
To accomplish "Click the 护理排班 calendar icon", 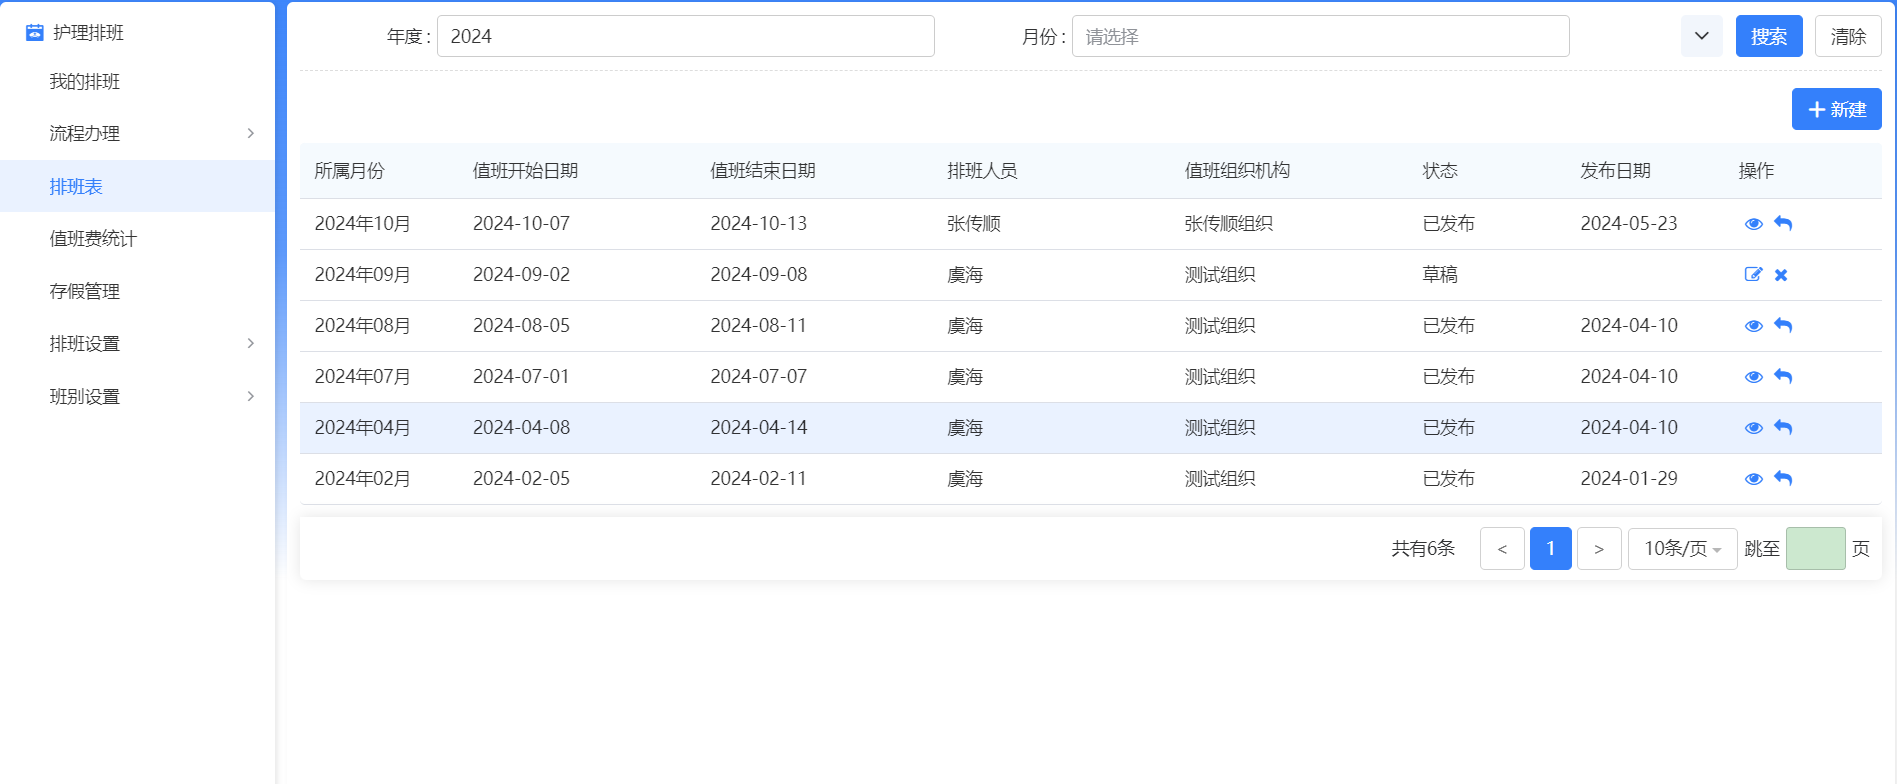I will click(x=34, y=33).
